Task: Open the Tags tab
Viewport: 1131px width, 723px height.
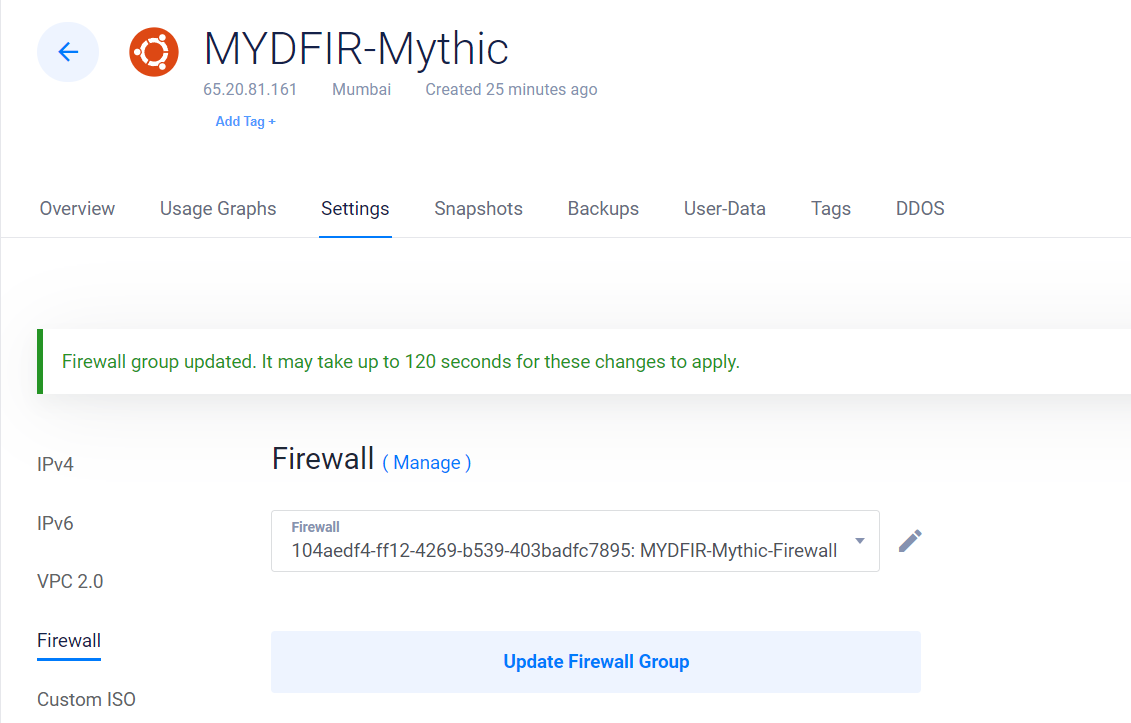Action: tap(830, 209)
